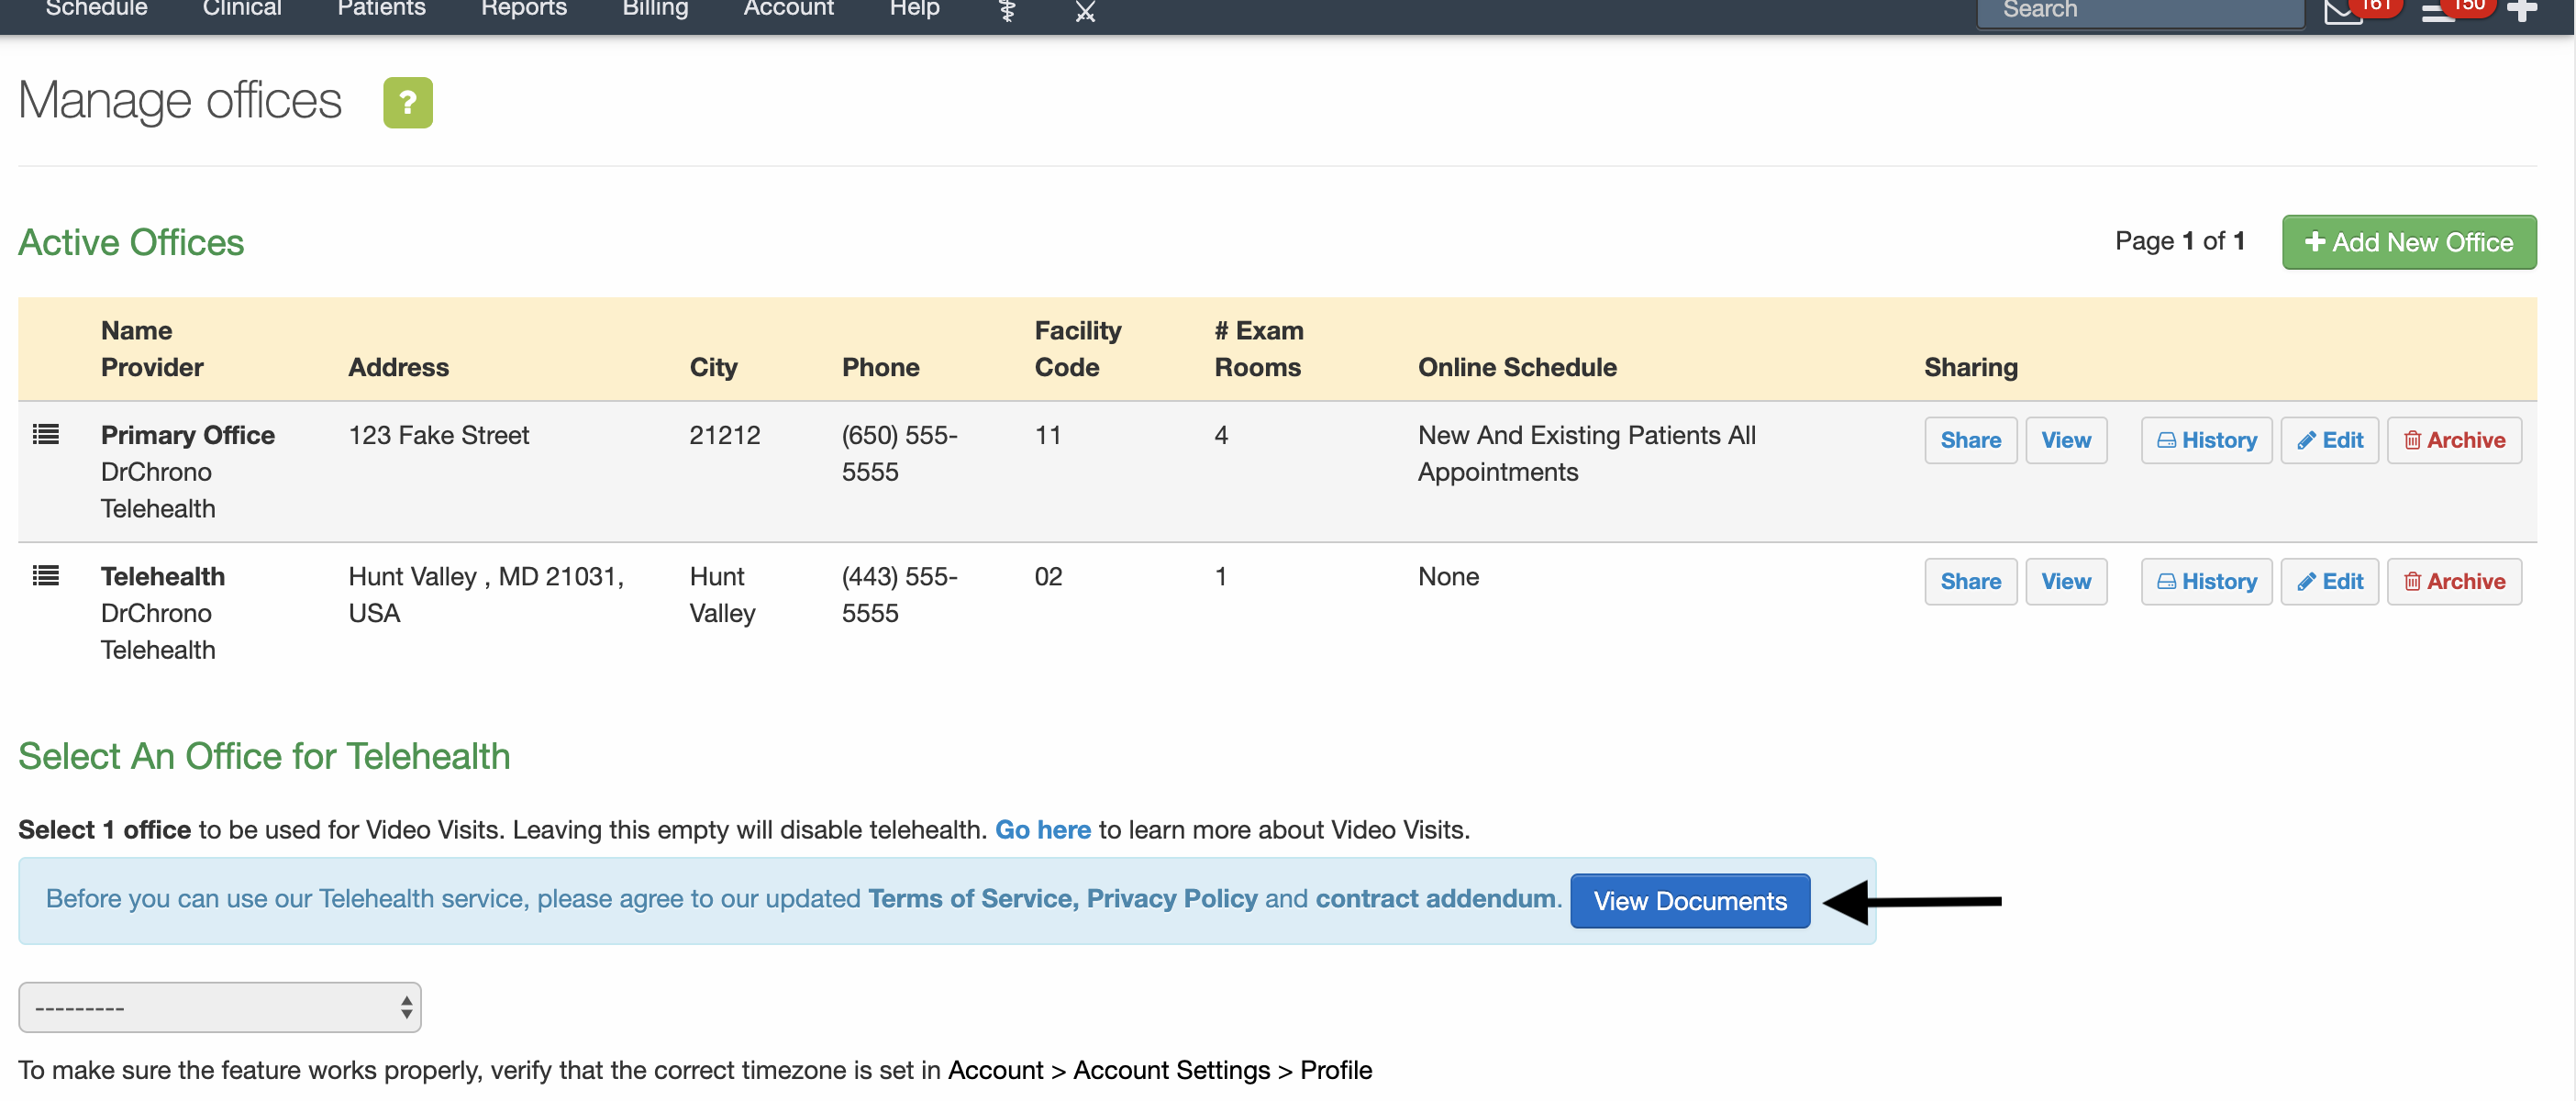The height and width of the screenshot is (1101, 2576).
Task: View sharing for Telehealth office
Action: pyautogui.click(x=2065, y=581)
